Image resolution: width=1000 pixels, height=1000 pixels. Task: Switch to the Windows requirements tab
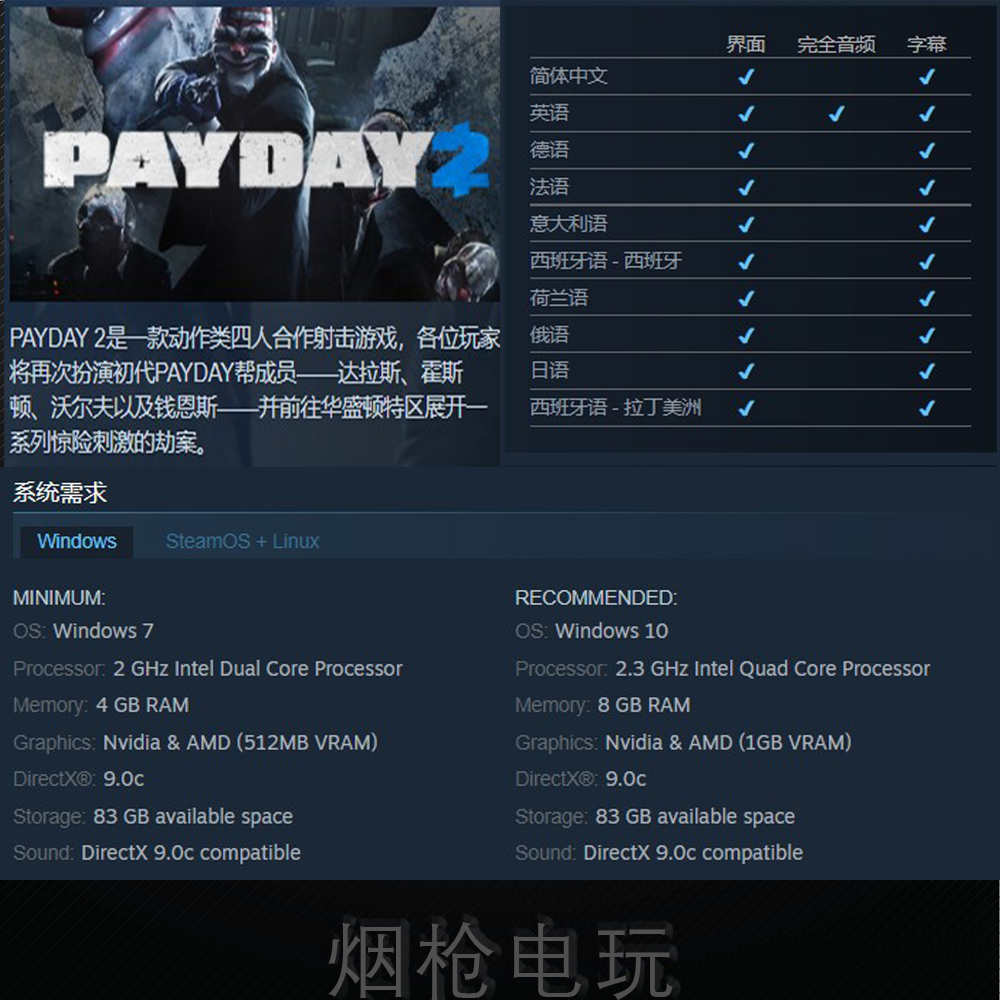(77, 541)
